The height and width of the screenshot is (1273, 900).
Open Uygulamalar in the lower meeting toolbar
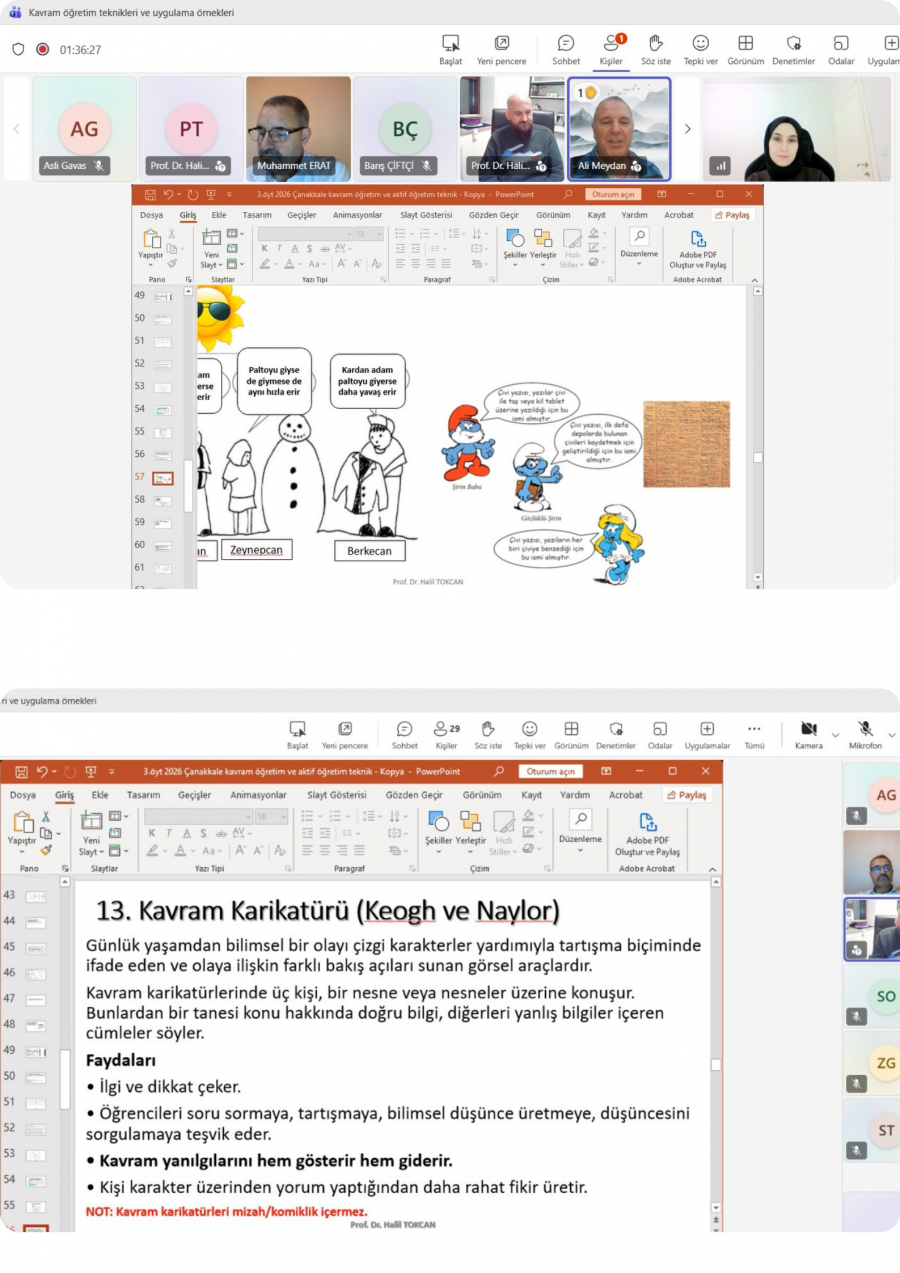pyautogui.click(x=707, y=734)
